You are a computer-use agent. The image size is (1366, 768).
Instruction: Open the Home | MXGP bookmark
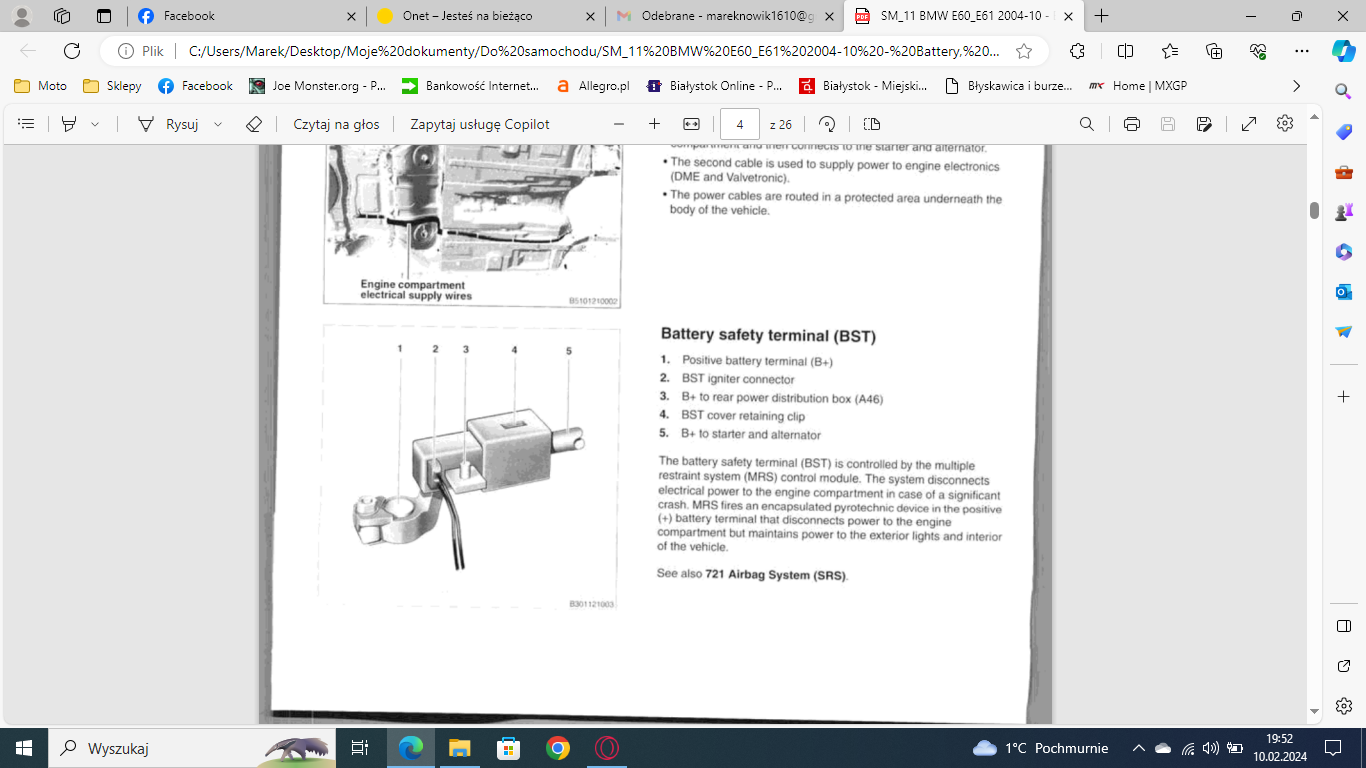click(x=1138, y=86)
